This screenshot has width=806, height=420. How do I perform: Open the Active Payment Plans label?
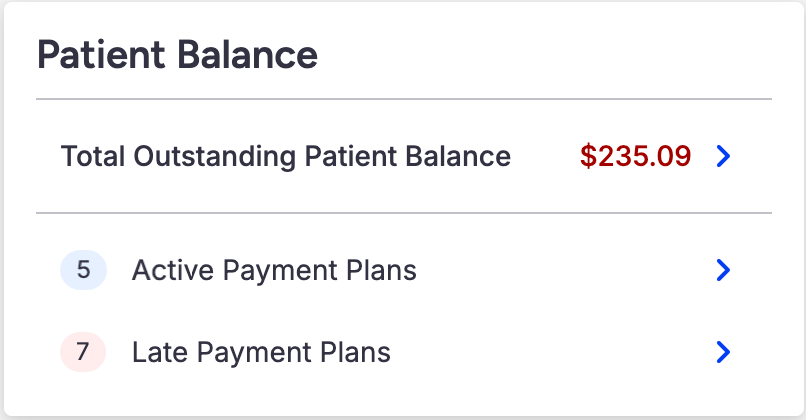[x=274, y=270]
